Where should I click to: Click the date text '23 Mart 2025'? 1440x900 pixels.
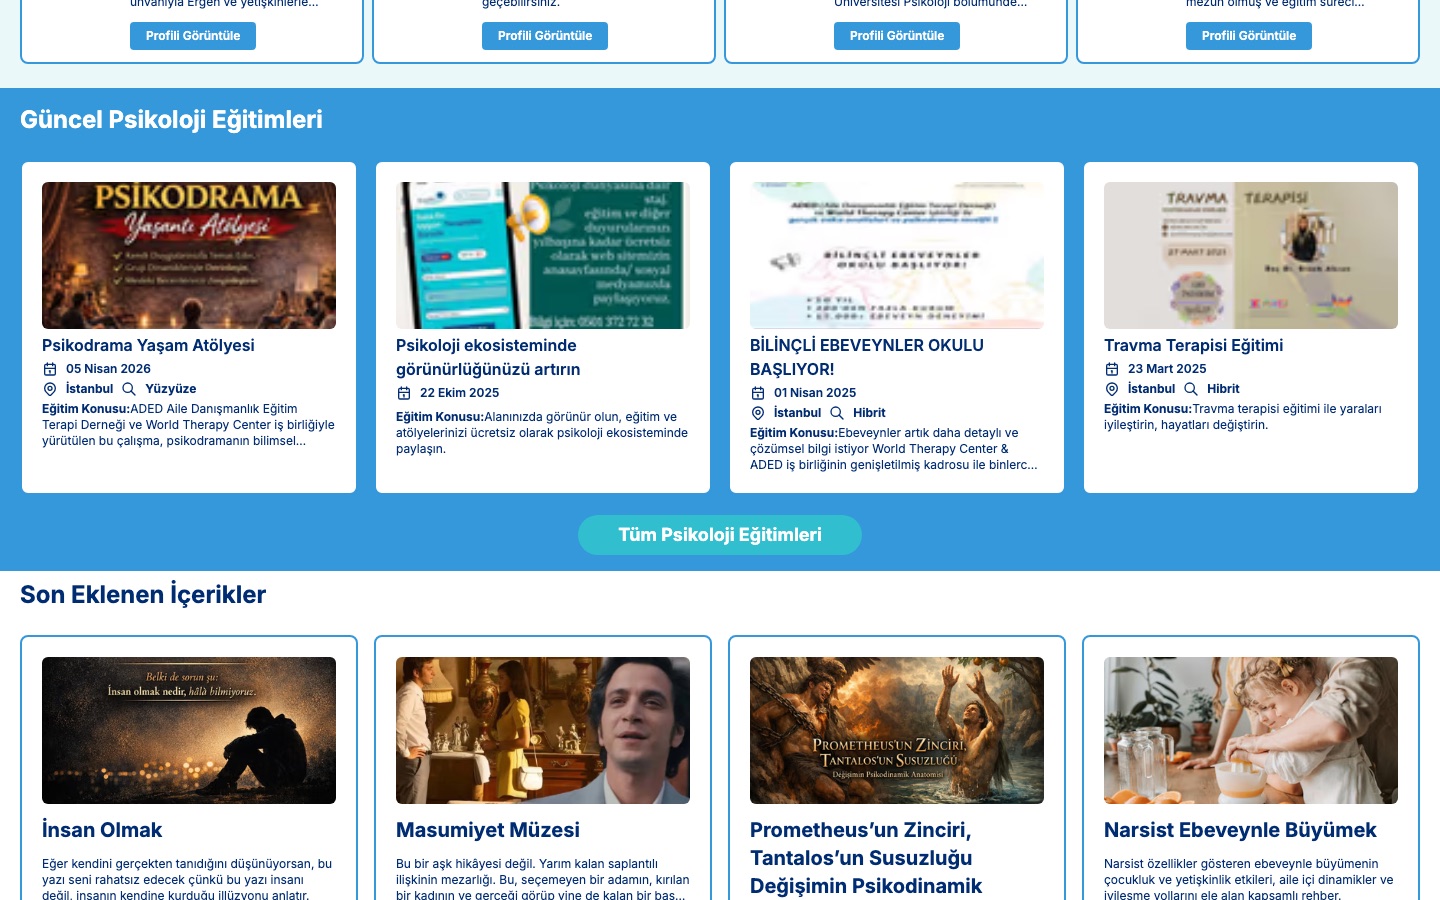(1167, 369)
